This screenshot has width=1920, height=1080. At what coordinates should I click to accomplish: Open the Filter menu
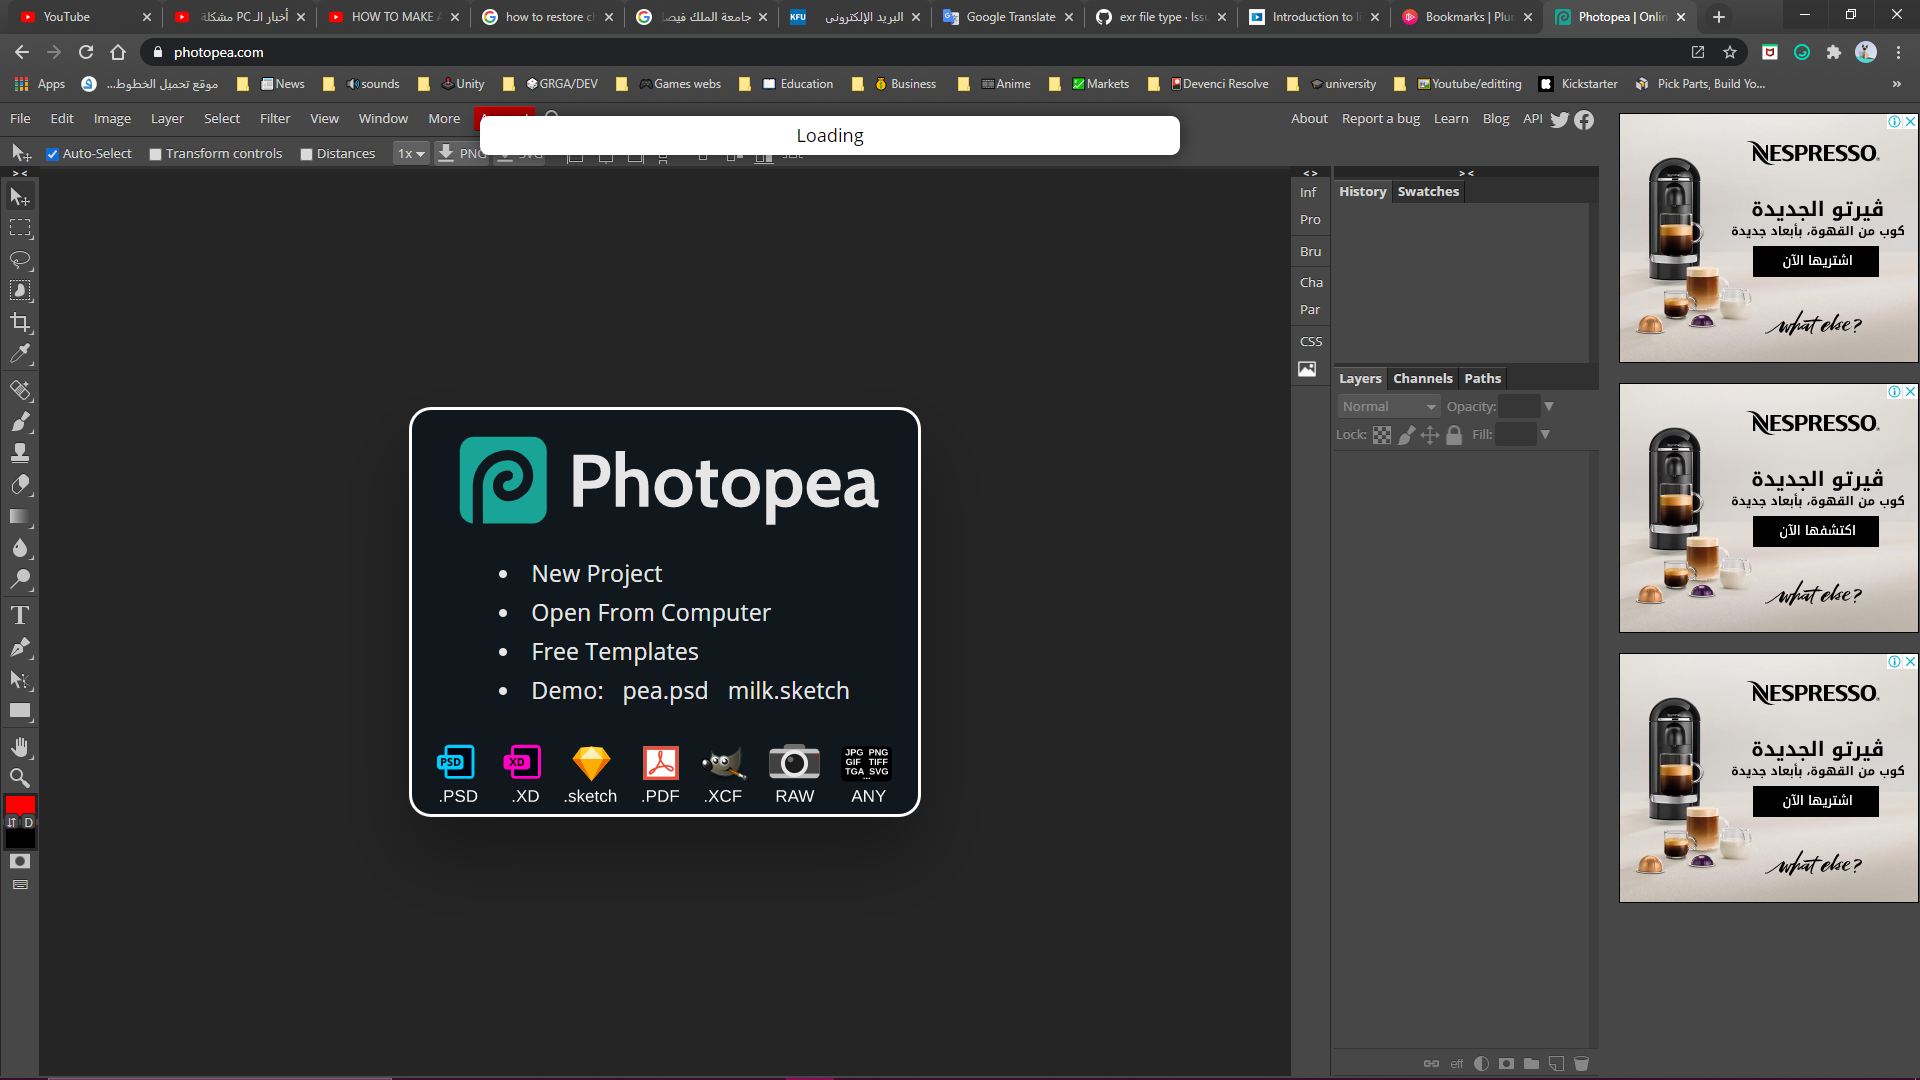(275, 118)
